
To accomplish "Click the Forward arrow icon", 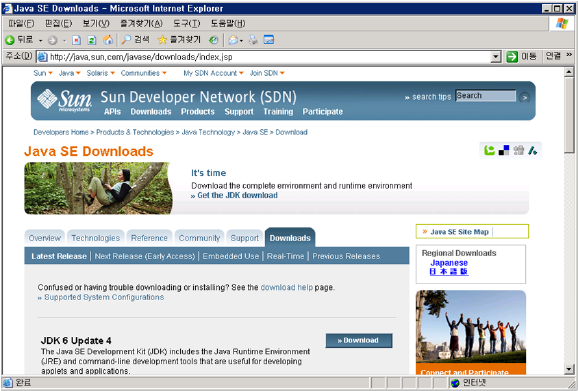I will point(53,40).
